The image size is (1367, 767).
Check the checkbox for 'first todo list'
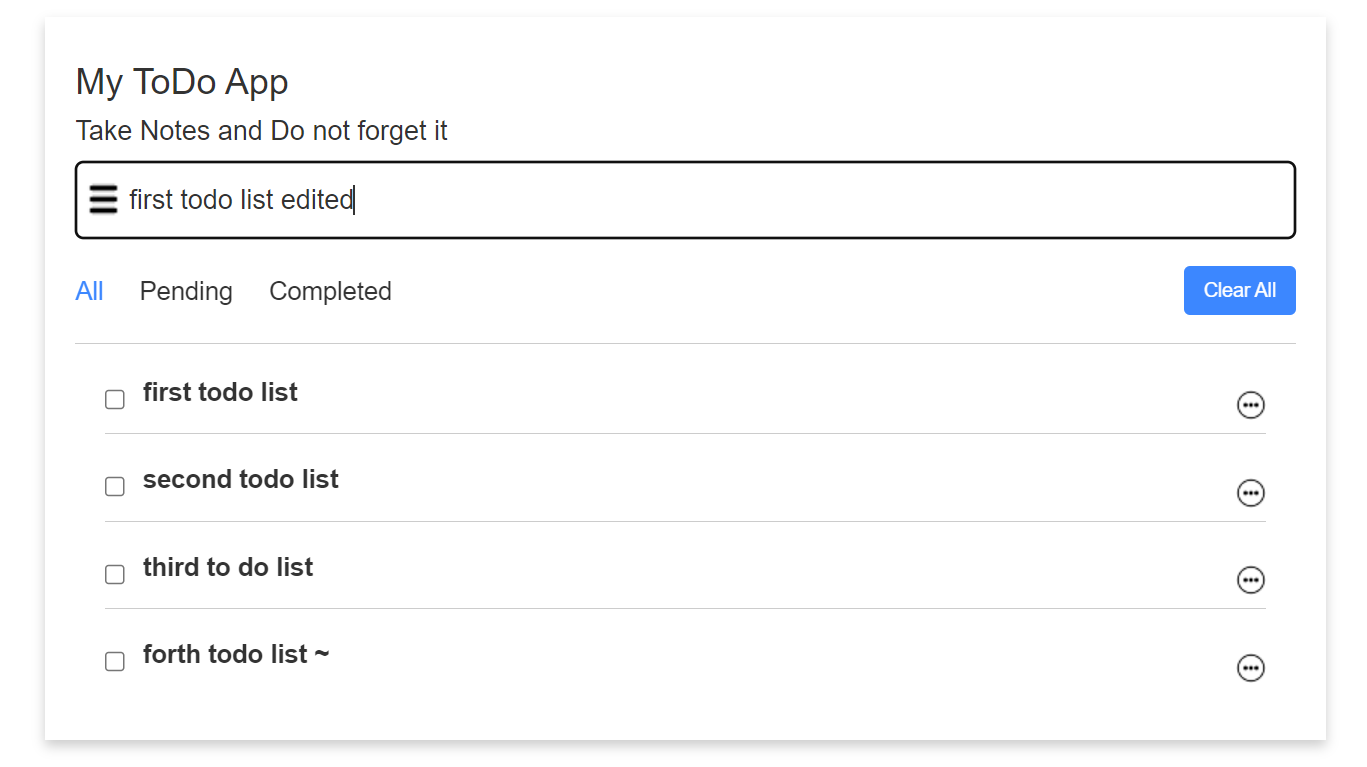pyautogui.click(x=114, y=399)
